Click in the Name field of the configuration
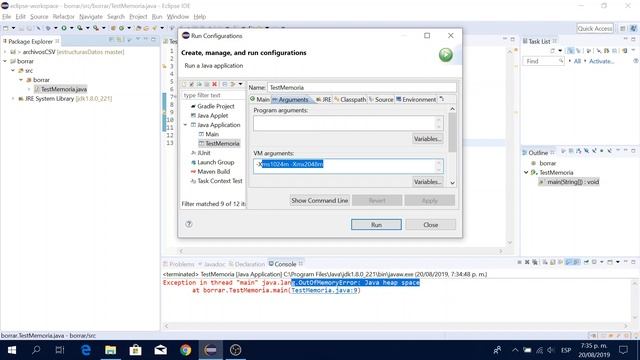Screen dimensions: 640x360 tap(362, 87)
